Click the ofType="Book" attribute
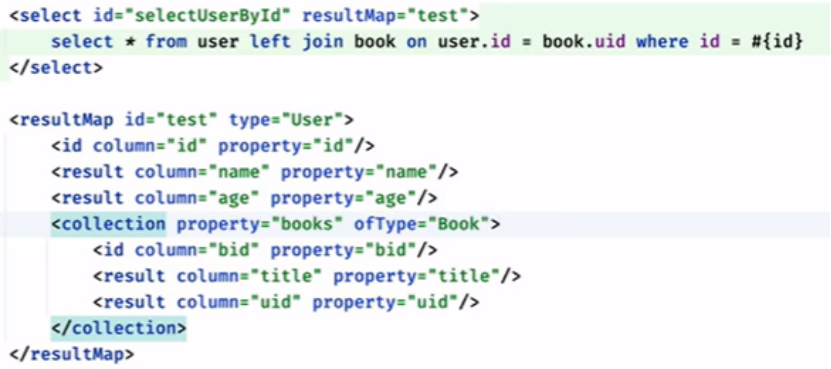Image resolution: width=831 pixels, height=369 pixels. click(421, 224)
